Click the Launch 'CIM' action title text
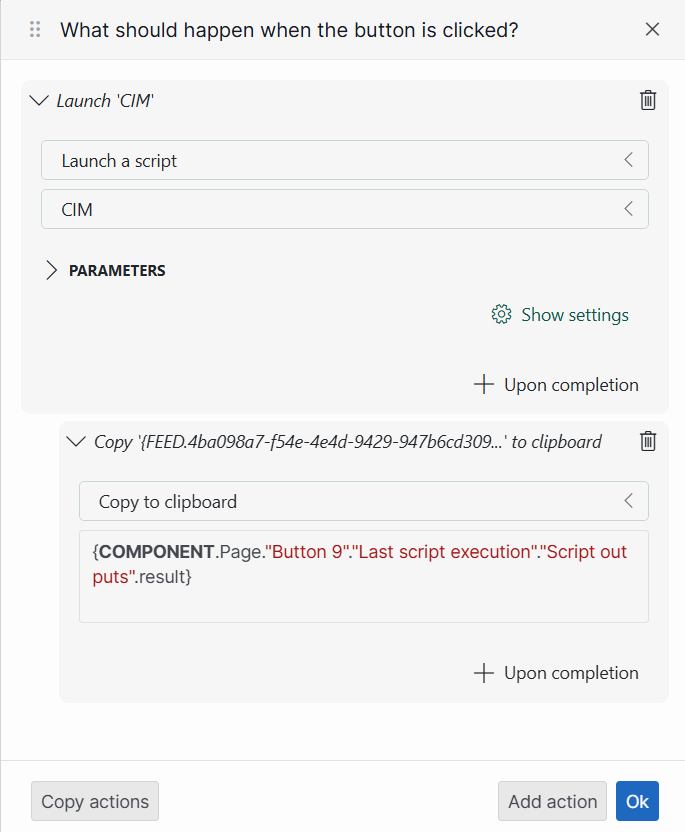 coord(105,101)
